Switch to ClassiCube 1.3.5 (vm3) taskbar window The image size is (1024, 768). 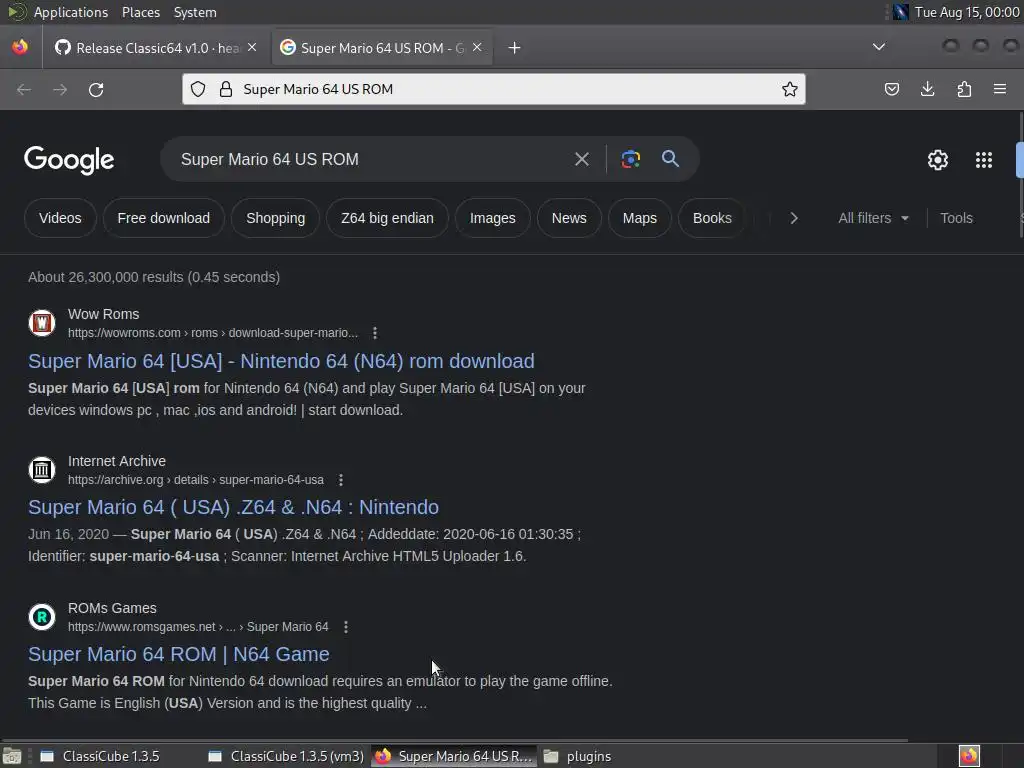tap(287, 756)
